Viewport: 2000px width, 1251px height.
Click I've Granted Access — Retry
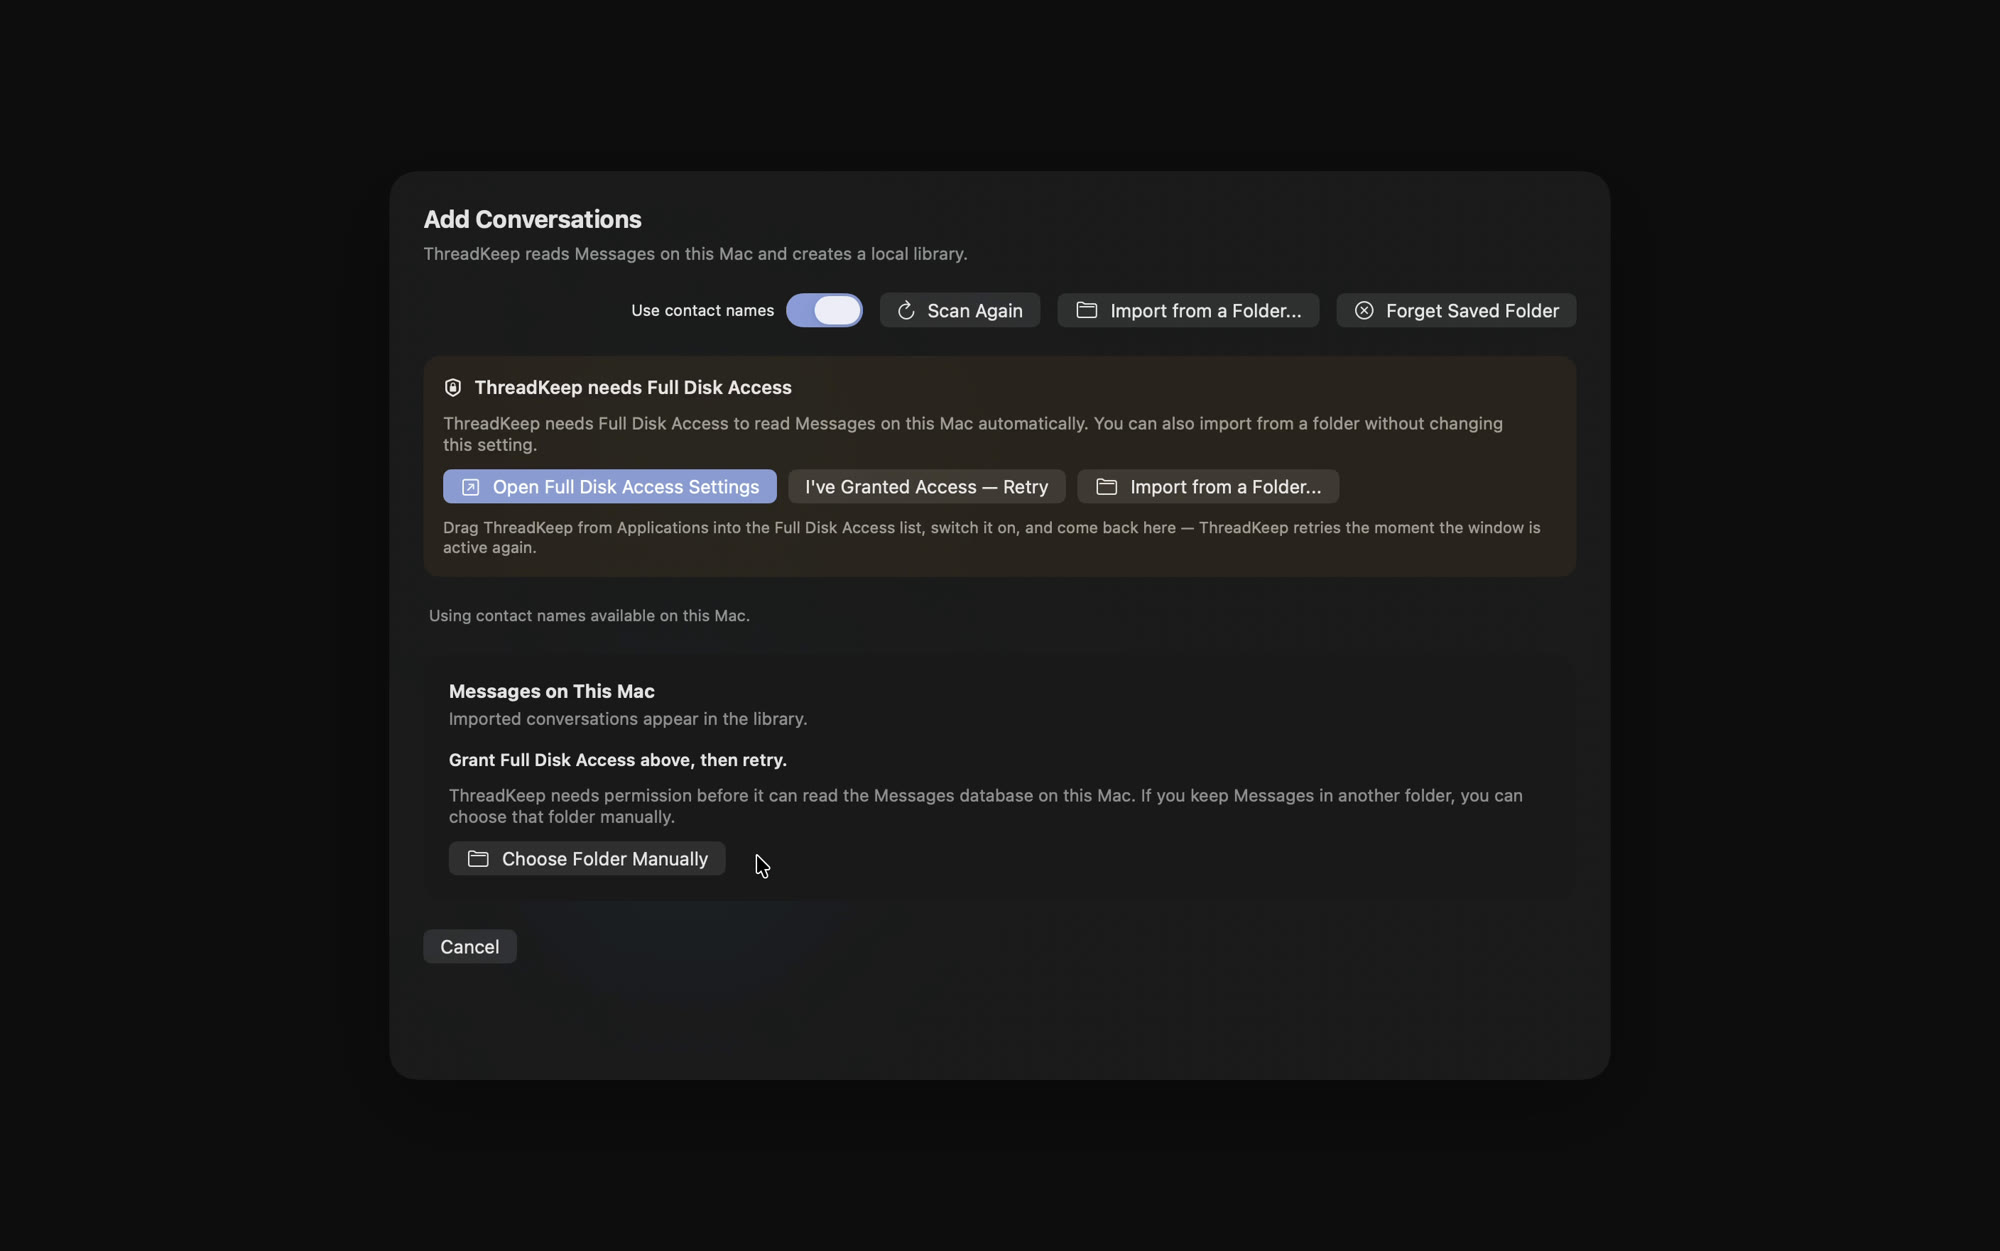926,486
